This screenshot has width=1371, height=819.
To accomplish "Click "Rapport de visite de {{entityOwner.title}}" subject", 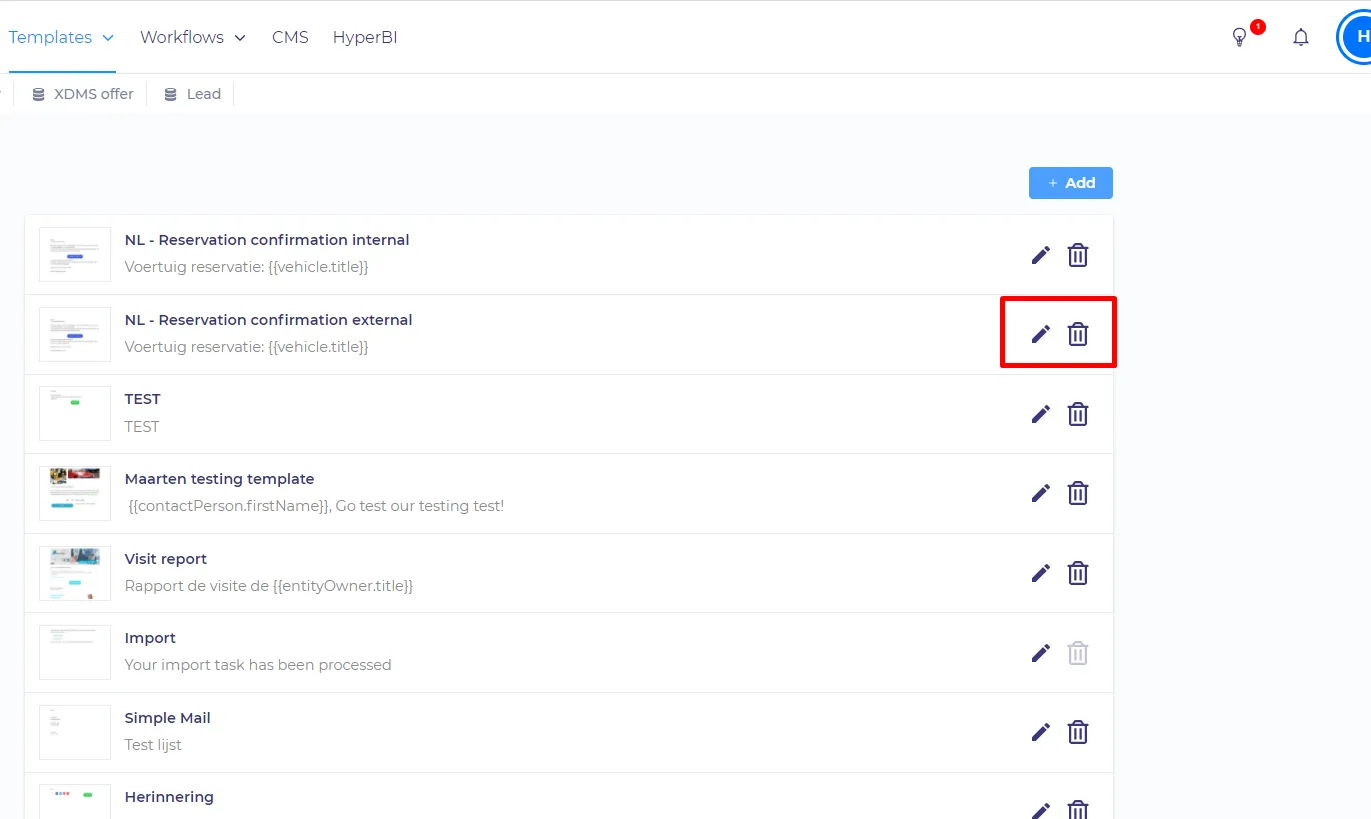I will point(269,586).
